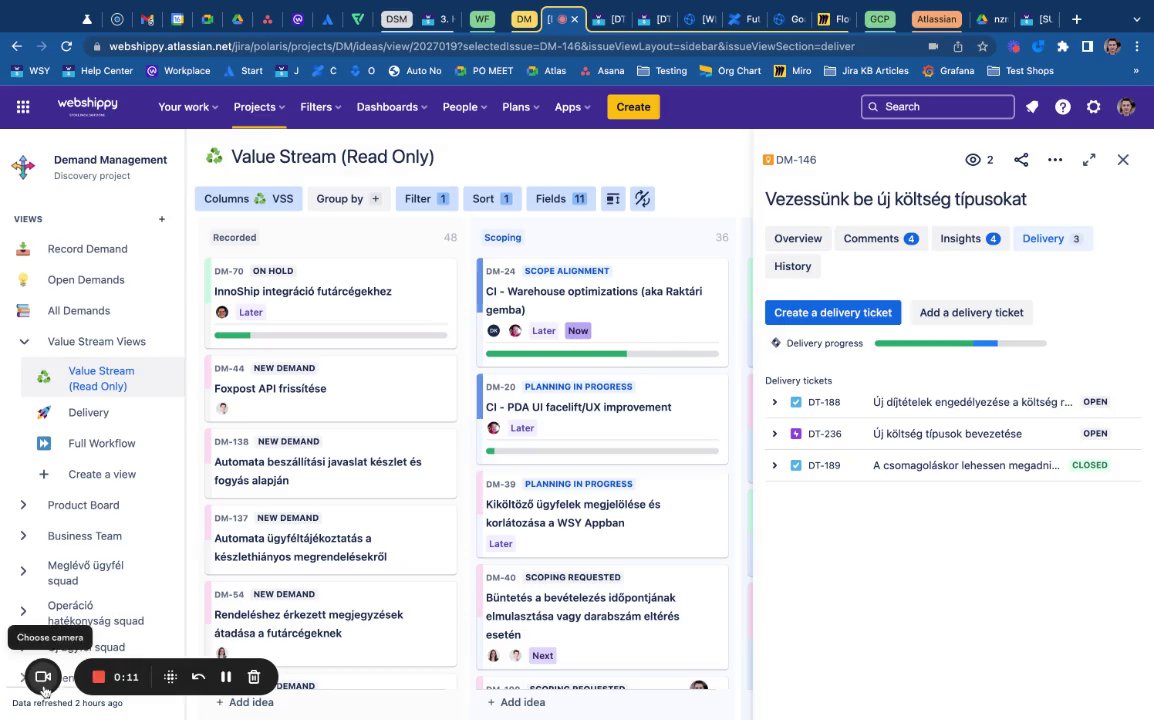Open the Sort button with 1 applied

[492, 199]
